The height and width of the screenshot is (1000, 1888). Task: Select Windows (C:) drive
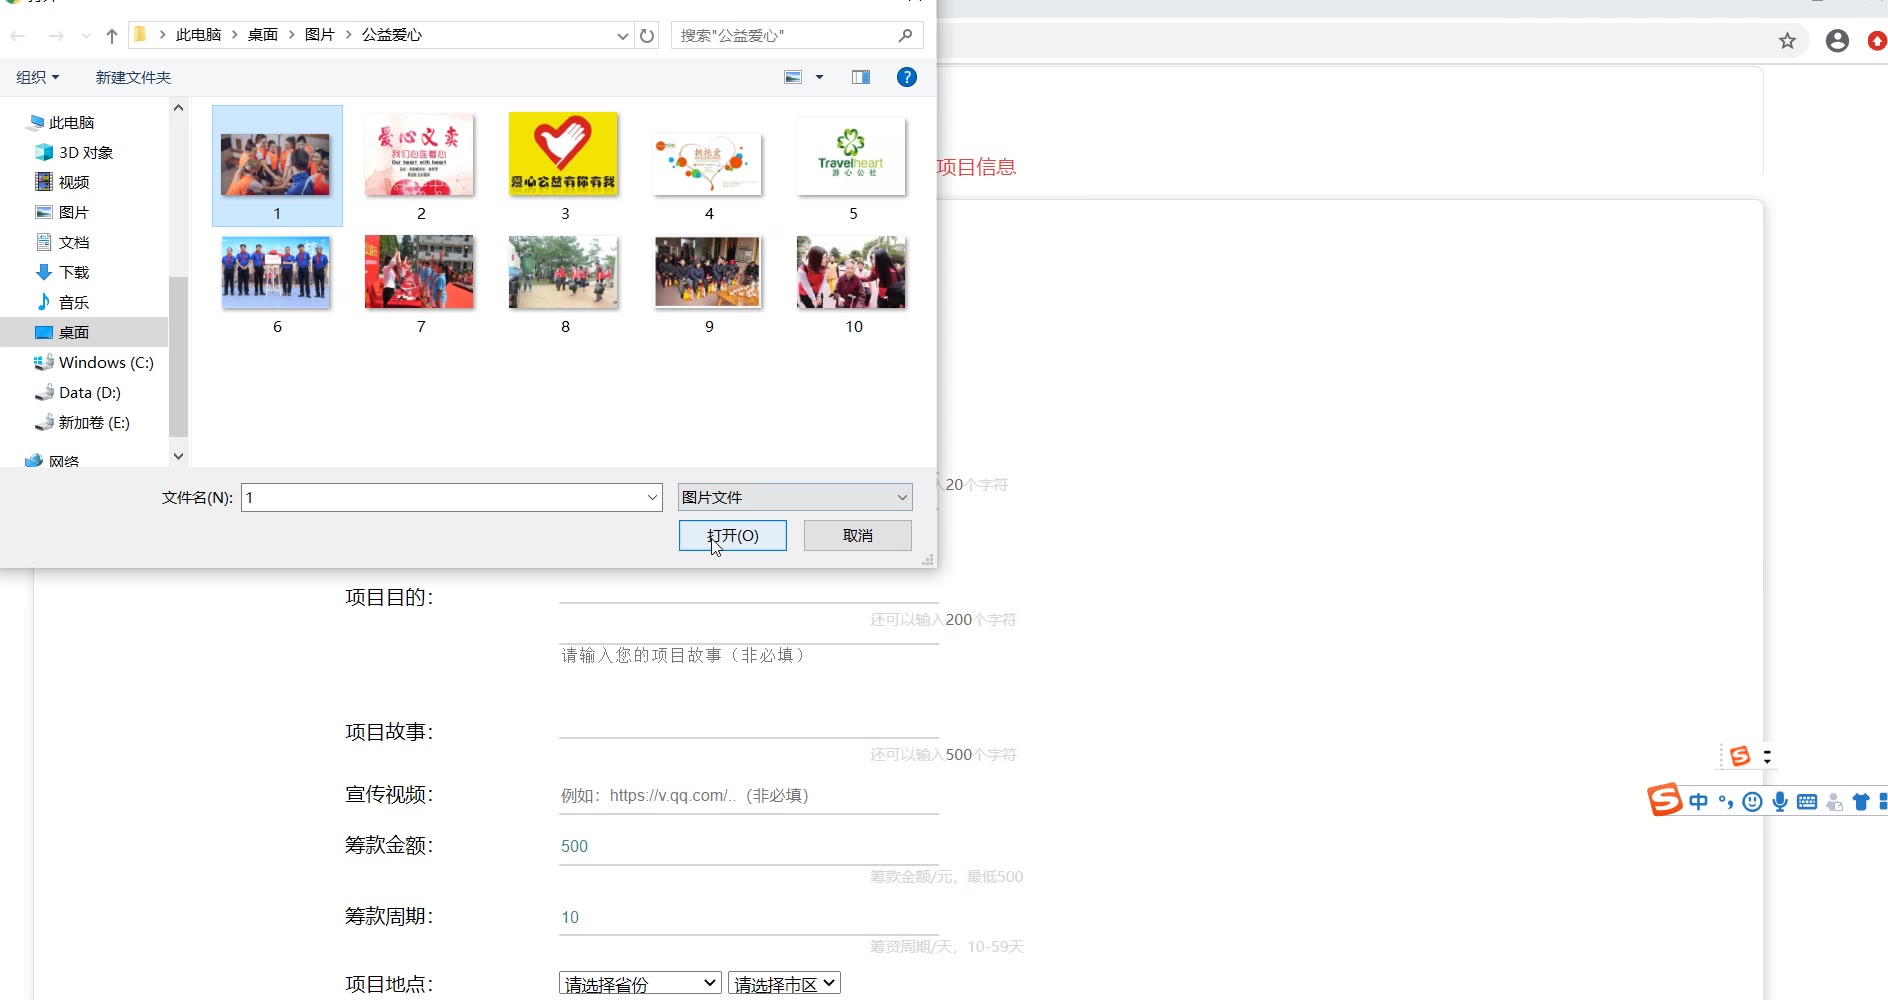point(94,362)
